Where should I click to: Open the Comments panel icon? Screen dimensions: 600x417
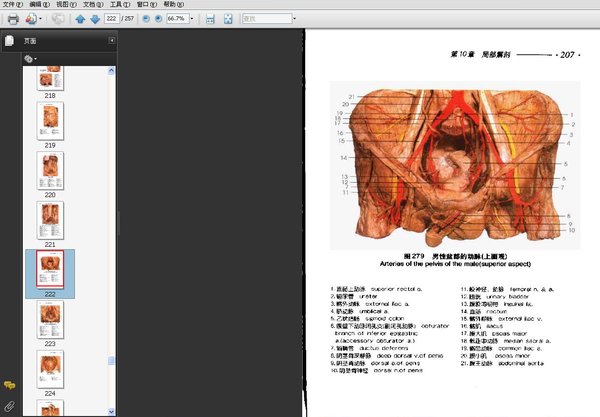click(x=10, y=385)
